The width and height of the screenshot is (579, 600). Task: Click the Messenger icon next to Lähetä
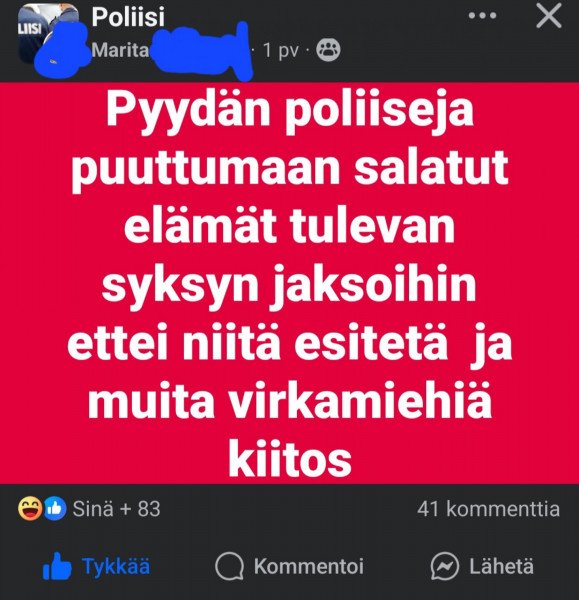(444, 566)
